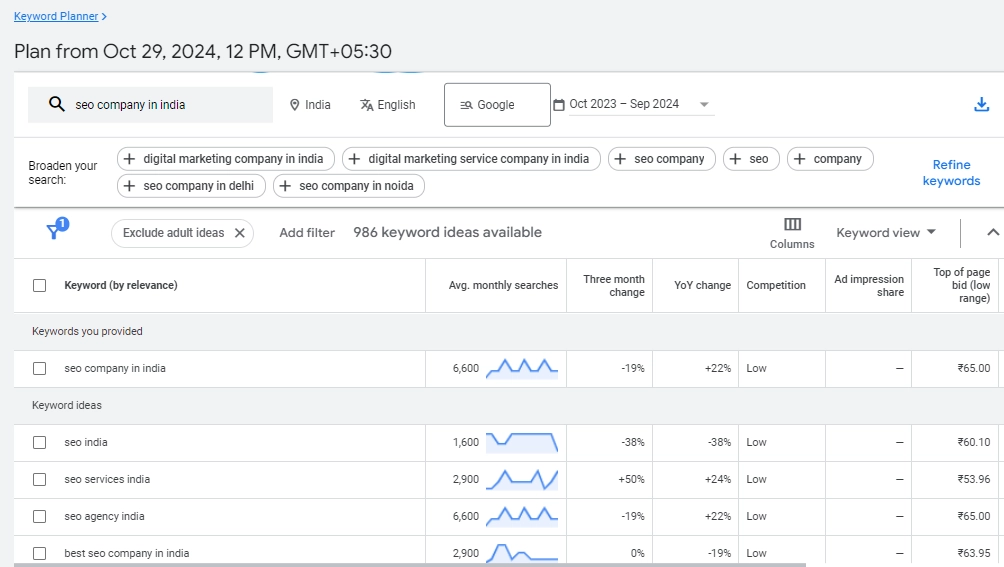Click the +50% three month change value

point(631,480)
